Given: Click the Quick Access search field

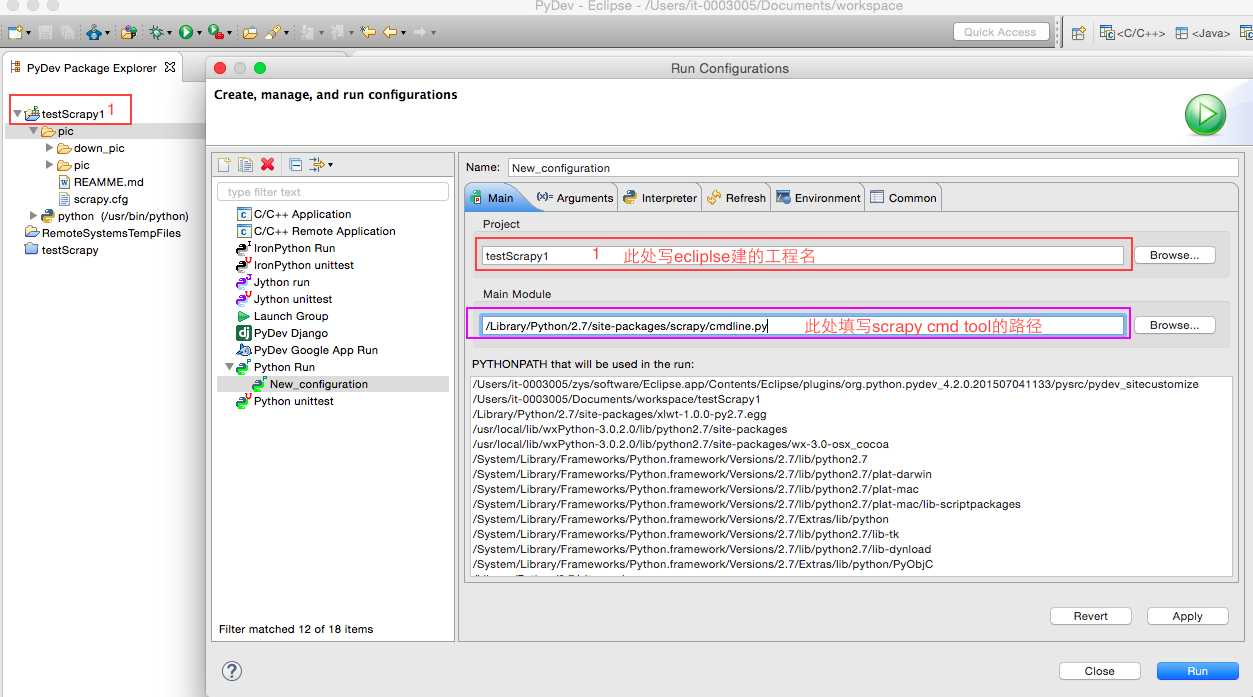Looking at the screenshot, I should (x=1001, y=32).
